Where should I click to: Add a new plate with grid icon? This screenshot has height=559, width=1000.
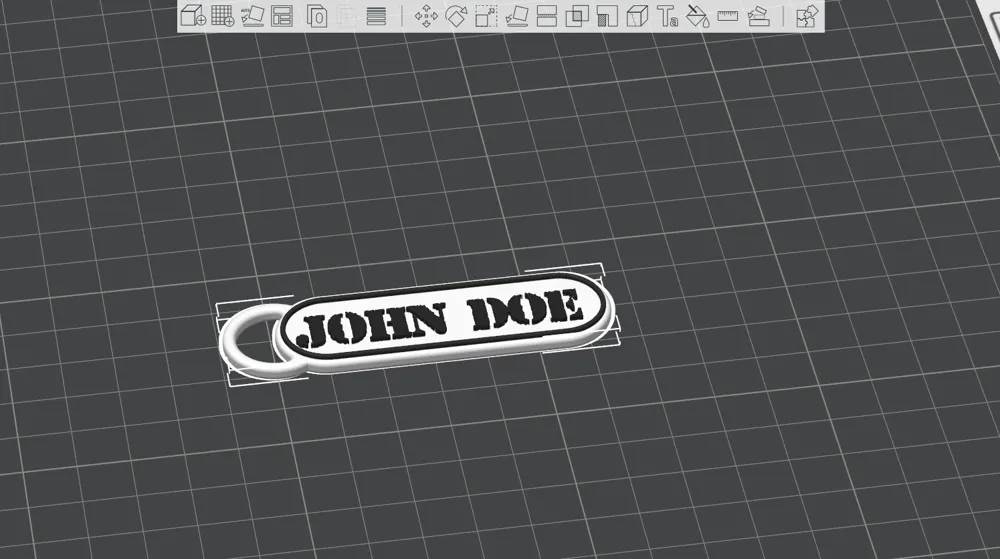[x=223, y=15]
